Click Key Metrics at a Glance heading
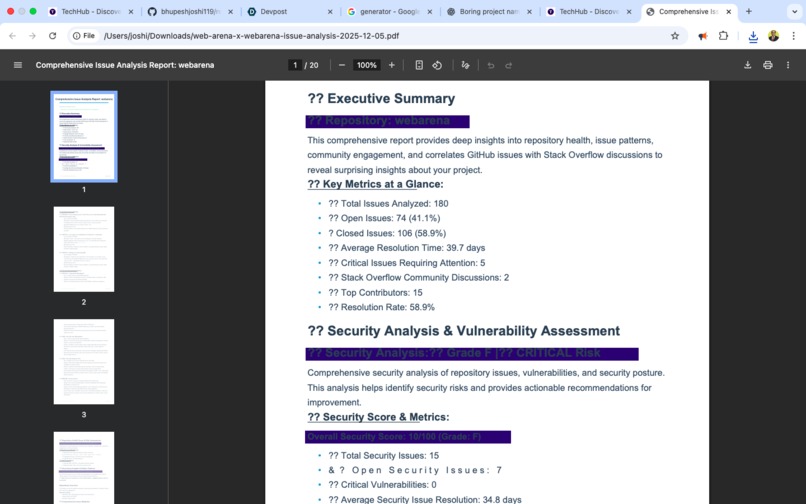 [375, 184]
